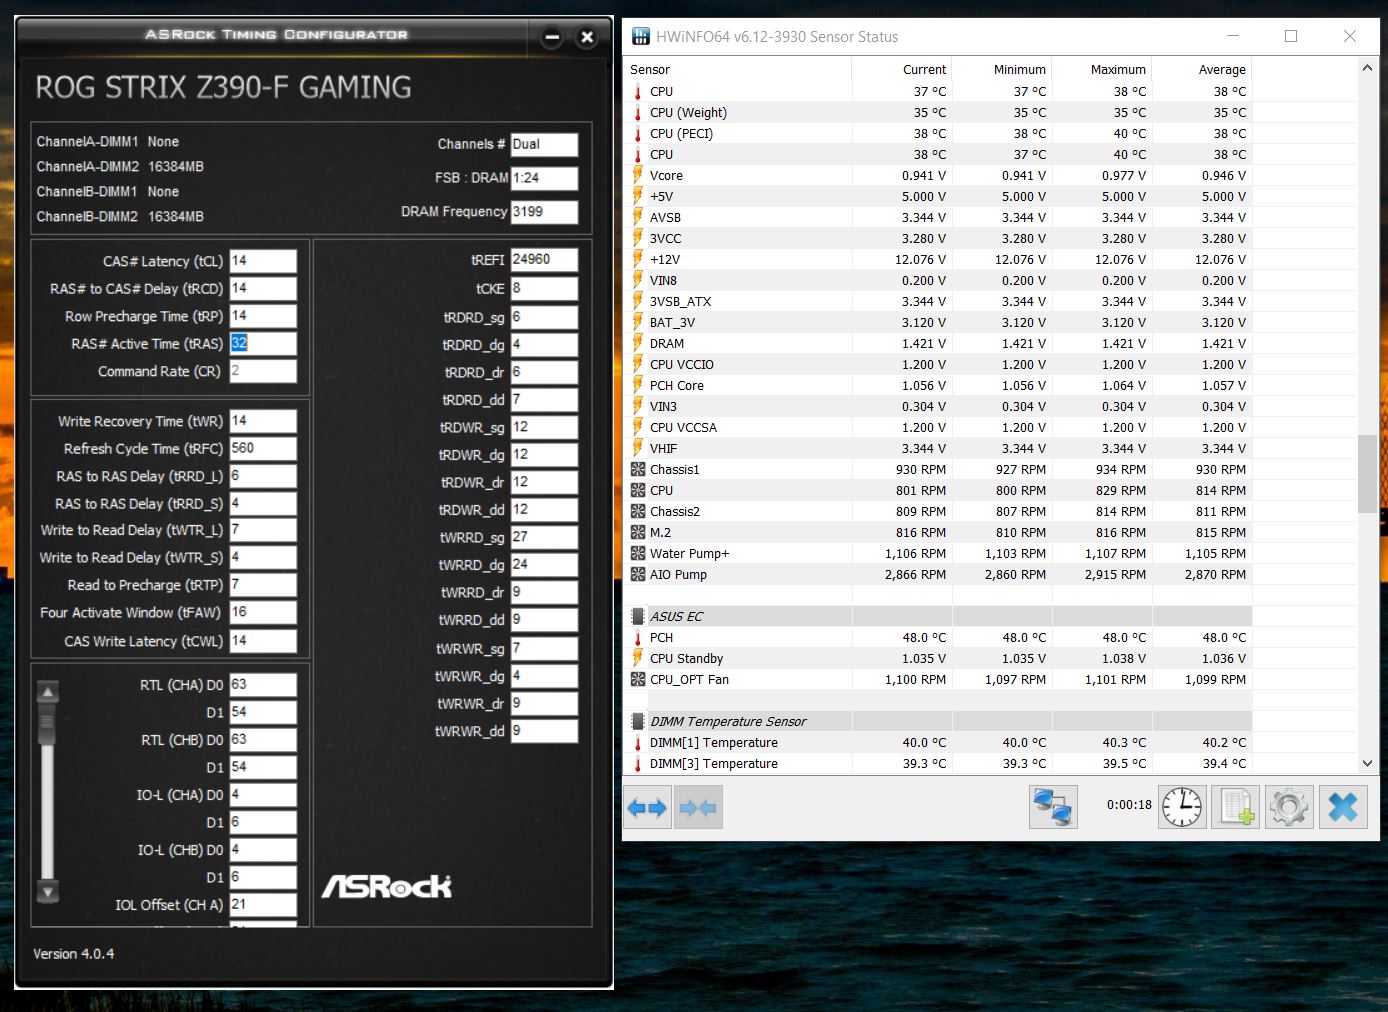This screenshot has height=1012, width=1388.
Task: Click the Vcore voltage bolt icon
Action: click(638, 175)
